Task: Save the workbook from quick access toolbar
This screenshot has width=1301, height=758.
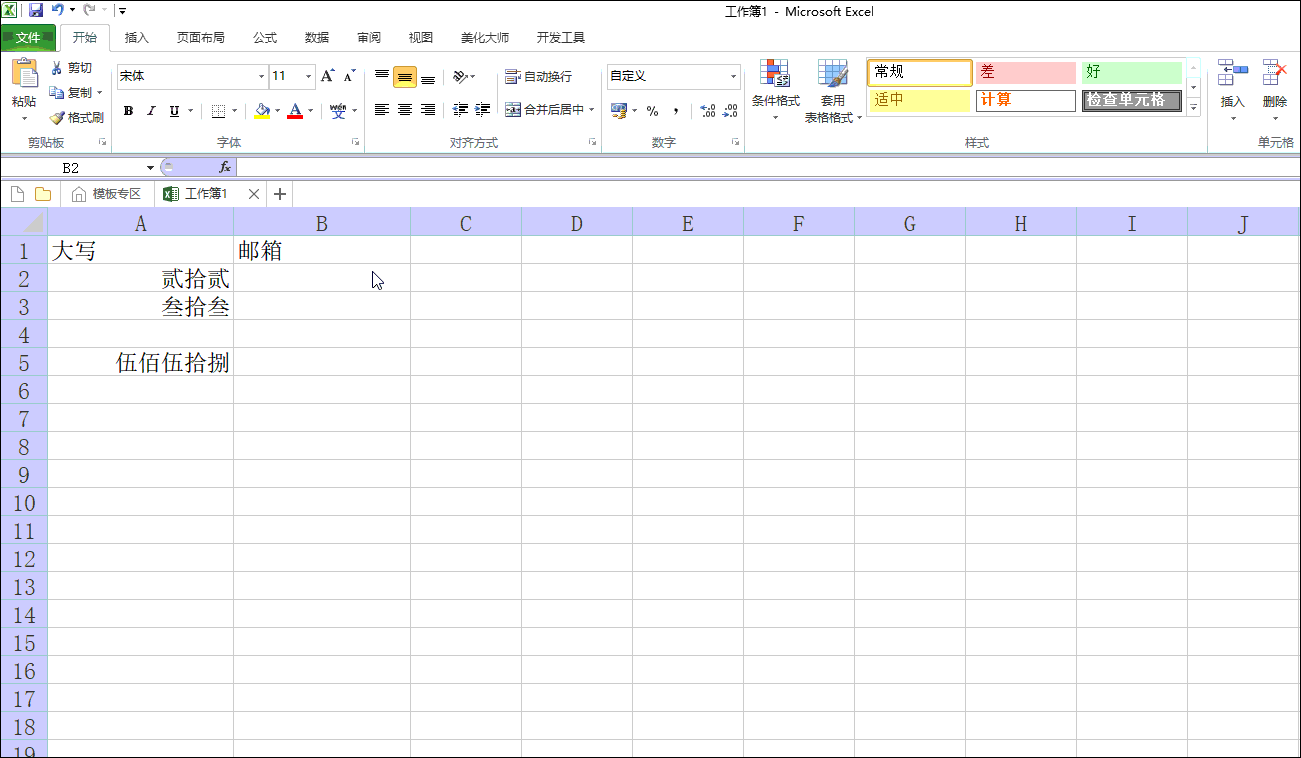Action: click(x=36, y=11)
